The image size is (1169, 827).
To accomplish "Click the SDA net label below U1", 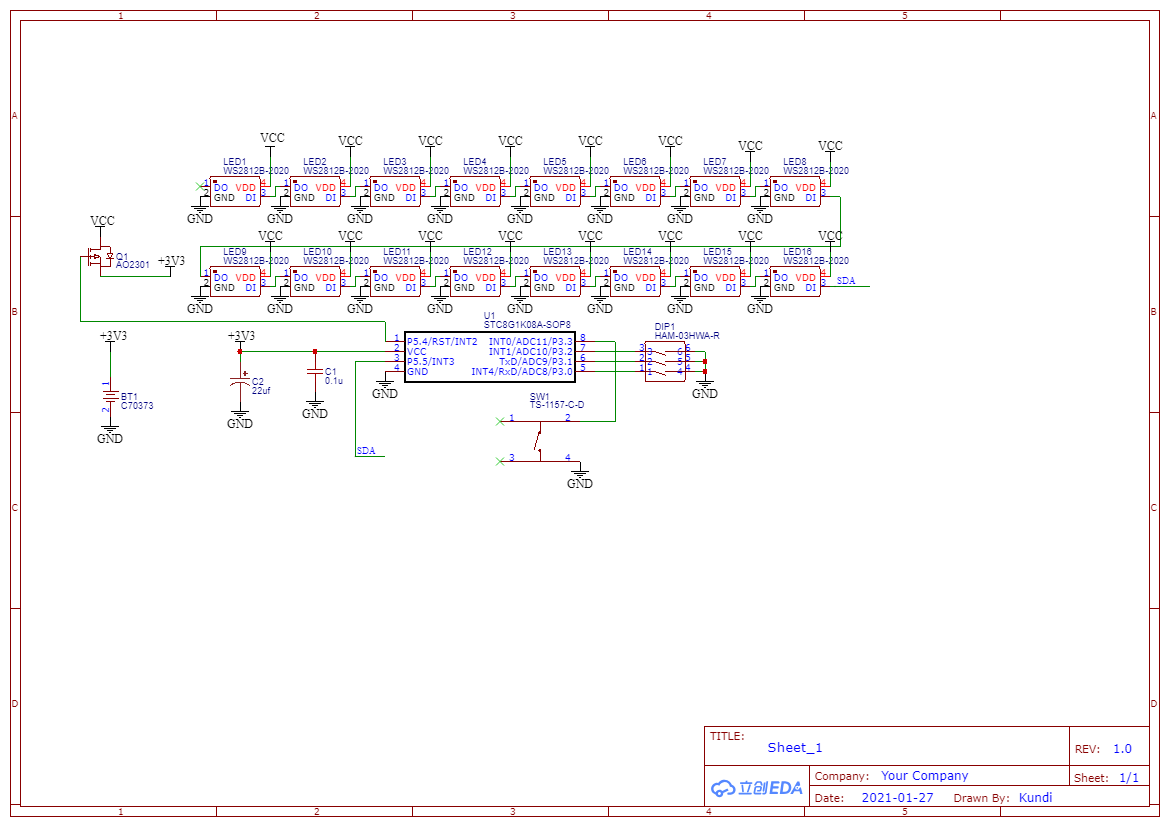I will tap(367, 451).
